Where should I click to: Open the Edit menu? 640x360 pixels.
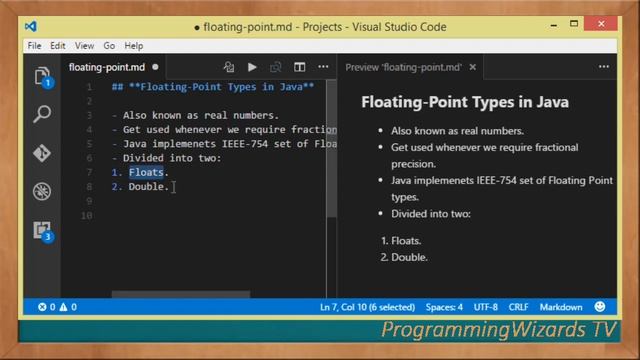(58, 46)
